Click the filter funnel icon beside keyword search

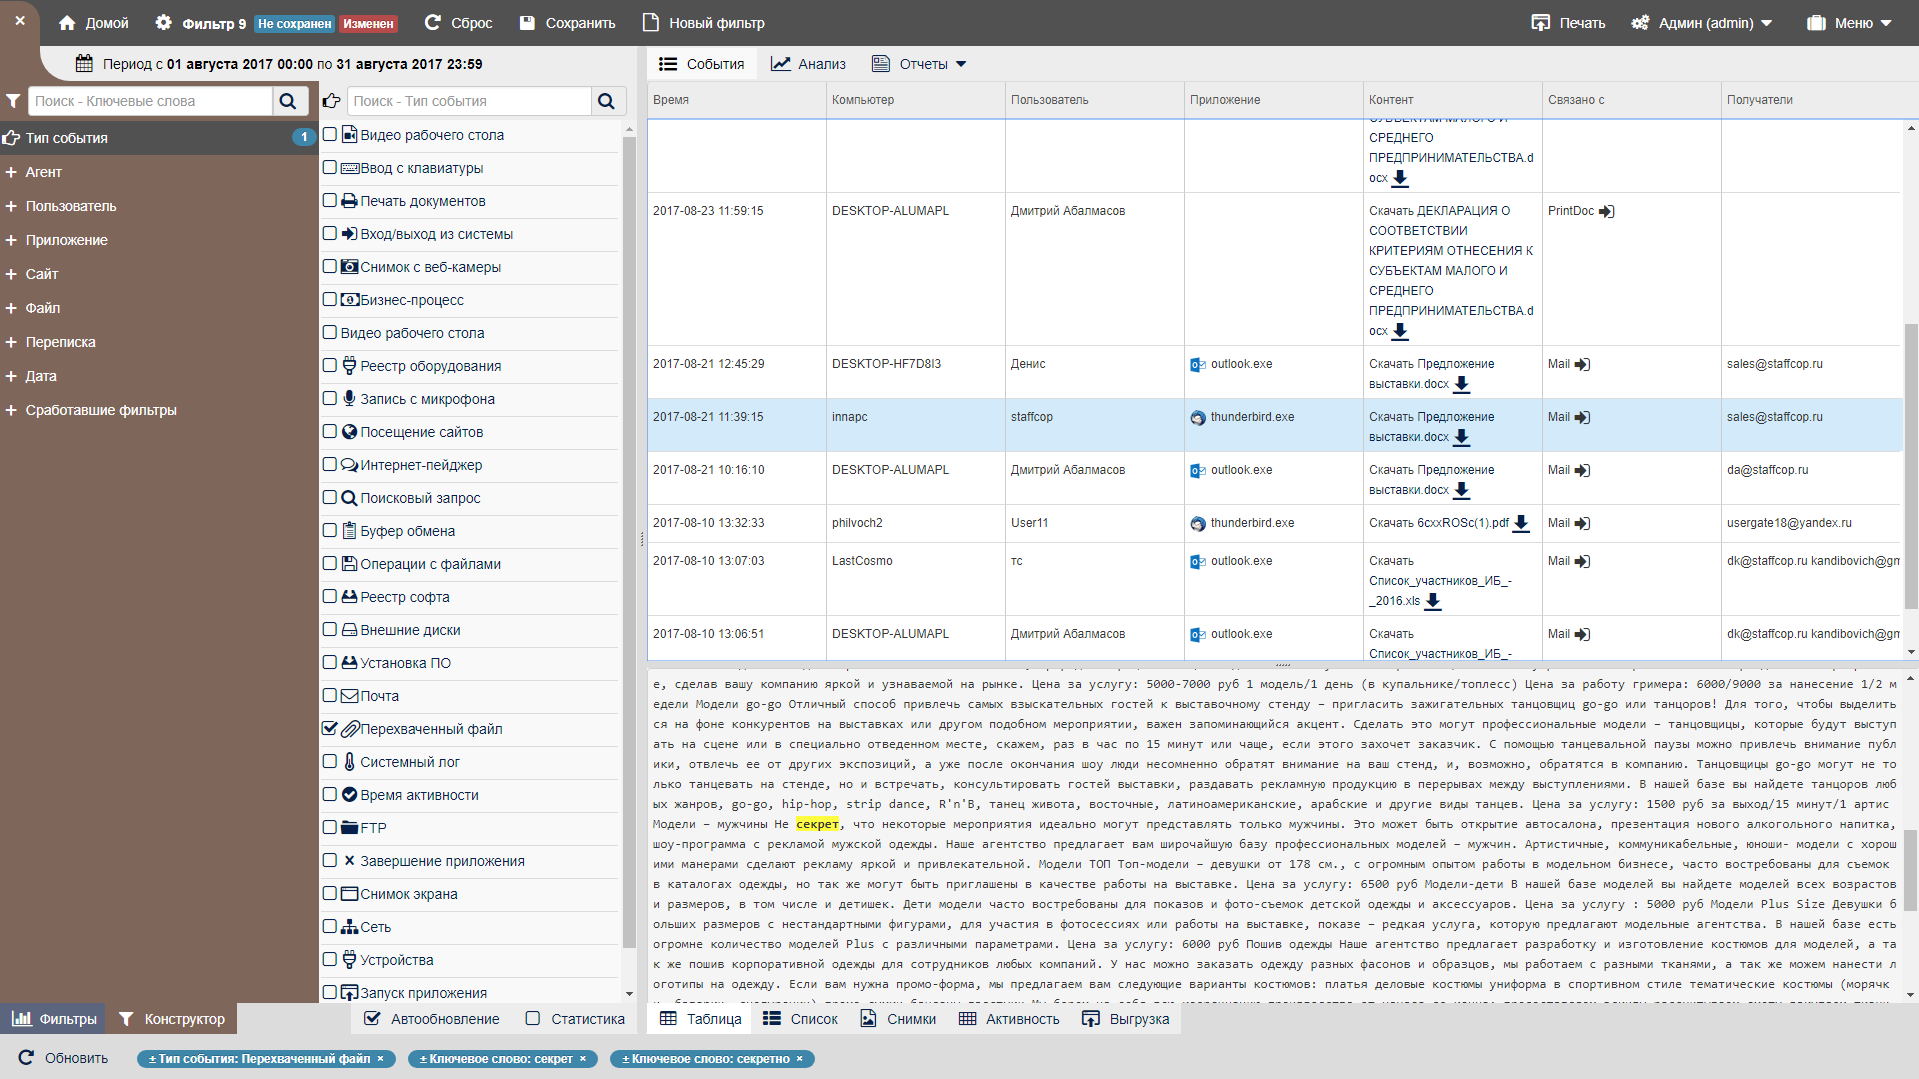[13, 101]
